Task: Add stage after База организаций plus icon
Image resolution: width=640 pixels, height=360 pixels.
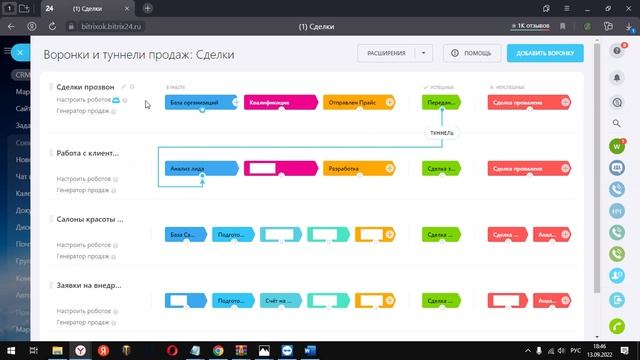Action: click(236, 102)
